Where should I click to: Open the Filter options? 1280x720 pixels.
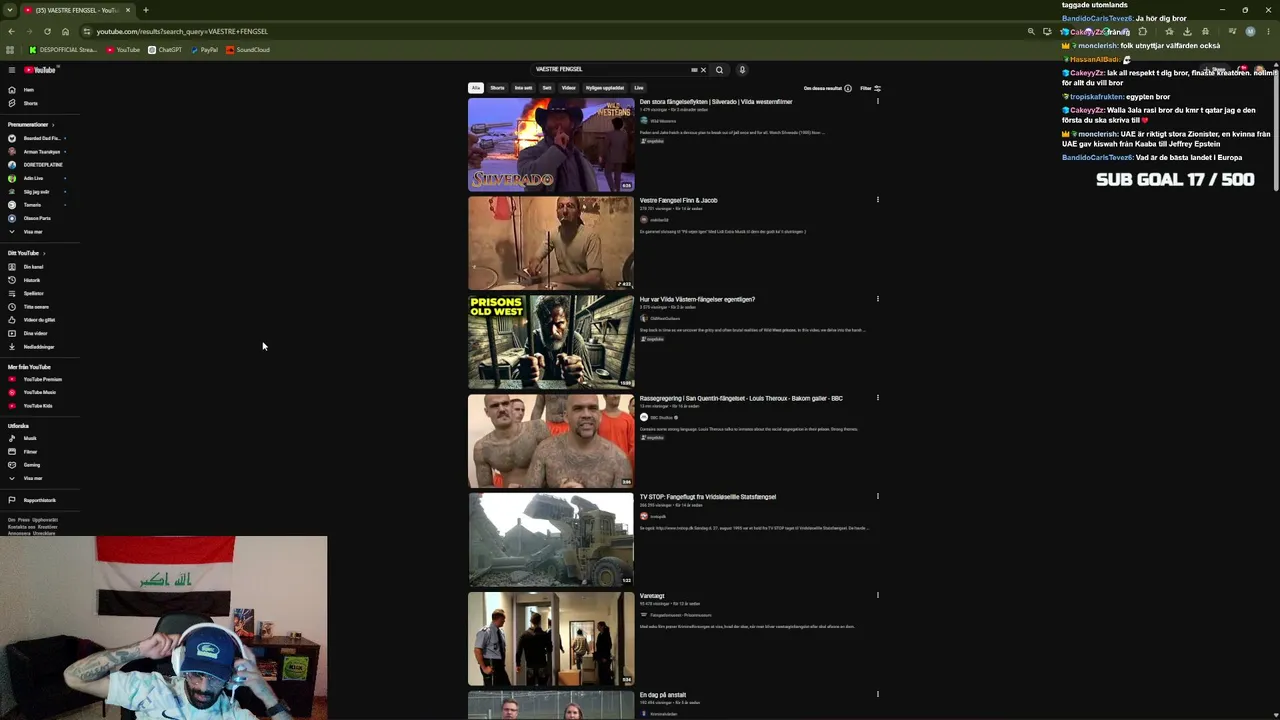[870, 88]
